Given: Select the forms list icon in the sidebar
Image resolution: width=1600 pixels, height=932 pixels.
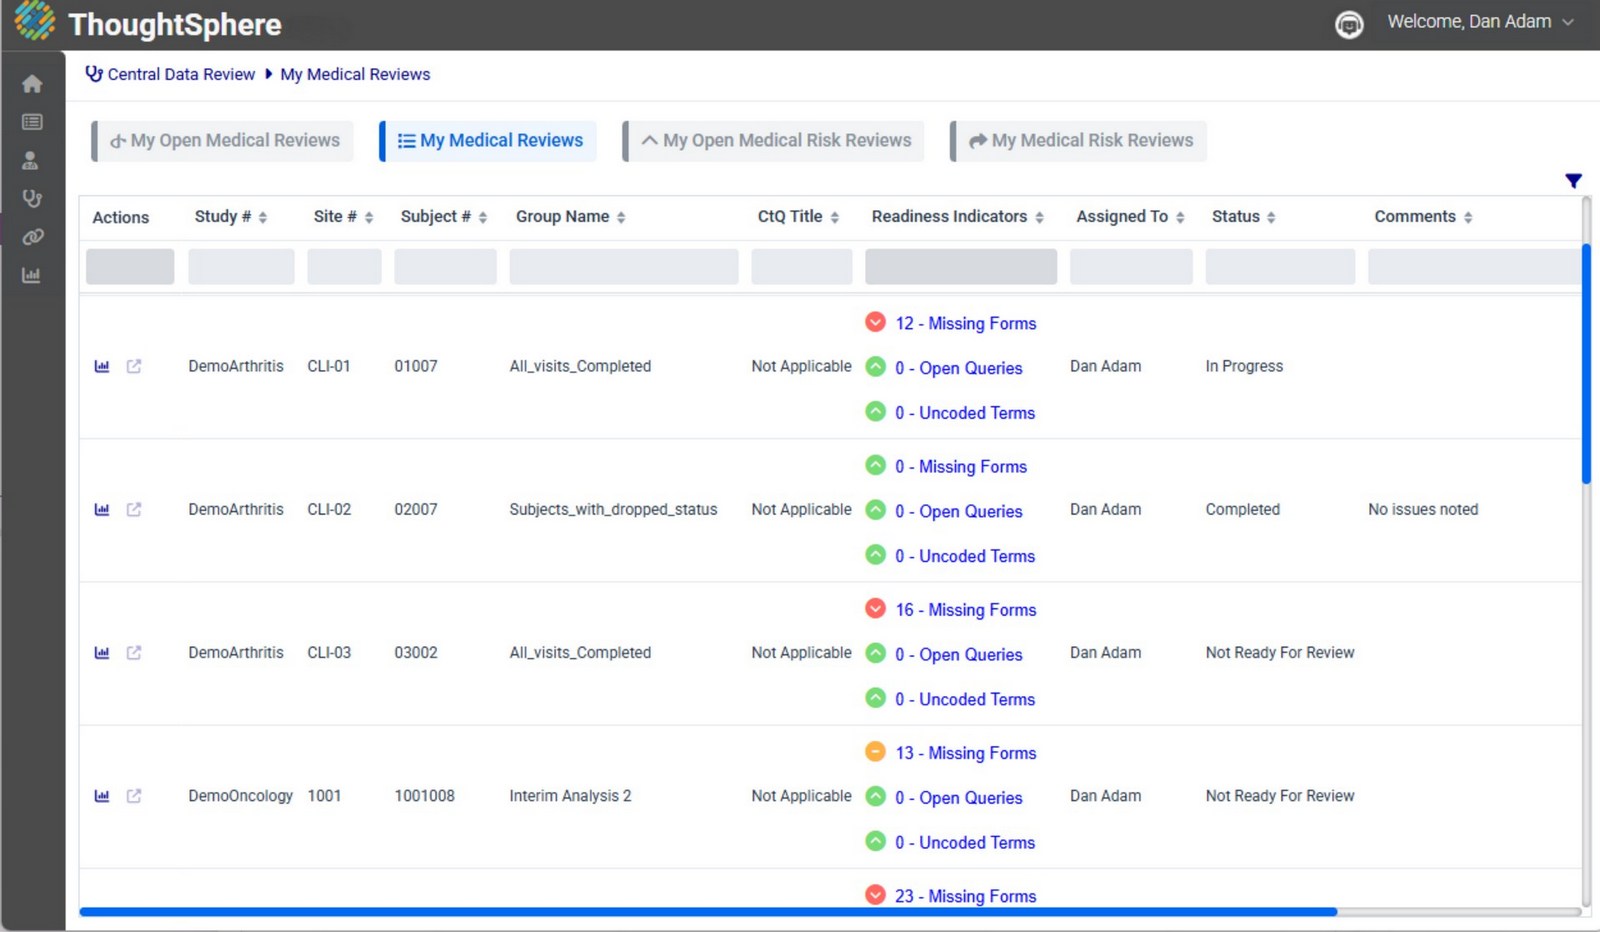Looking at the screenshot, I should point(32,121).
